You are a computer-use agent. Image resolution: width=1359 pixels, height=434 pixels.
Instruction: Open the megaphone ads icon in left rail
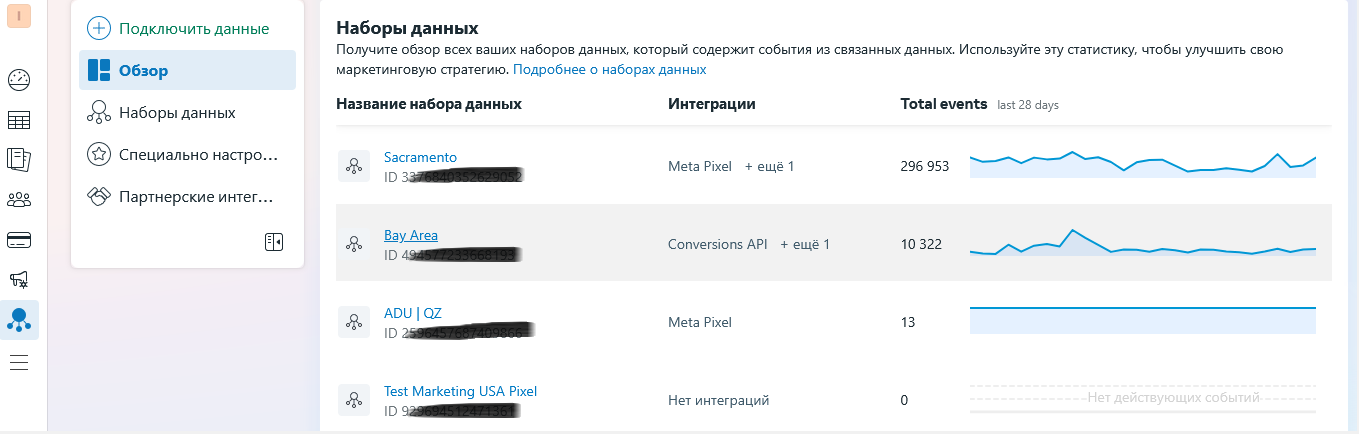pos(19,280)
